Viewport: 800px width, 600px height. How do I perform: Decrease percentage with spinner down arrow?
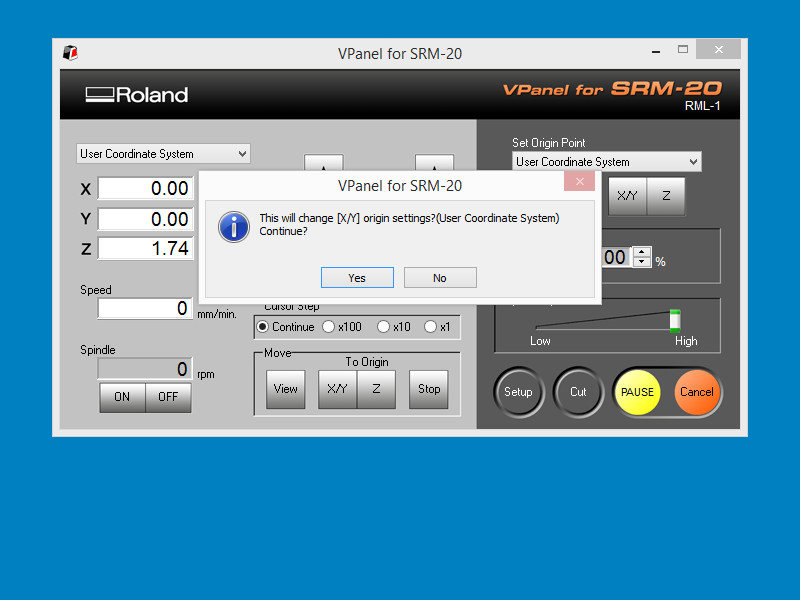tap(642, 262)
